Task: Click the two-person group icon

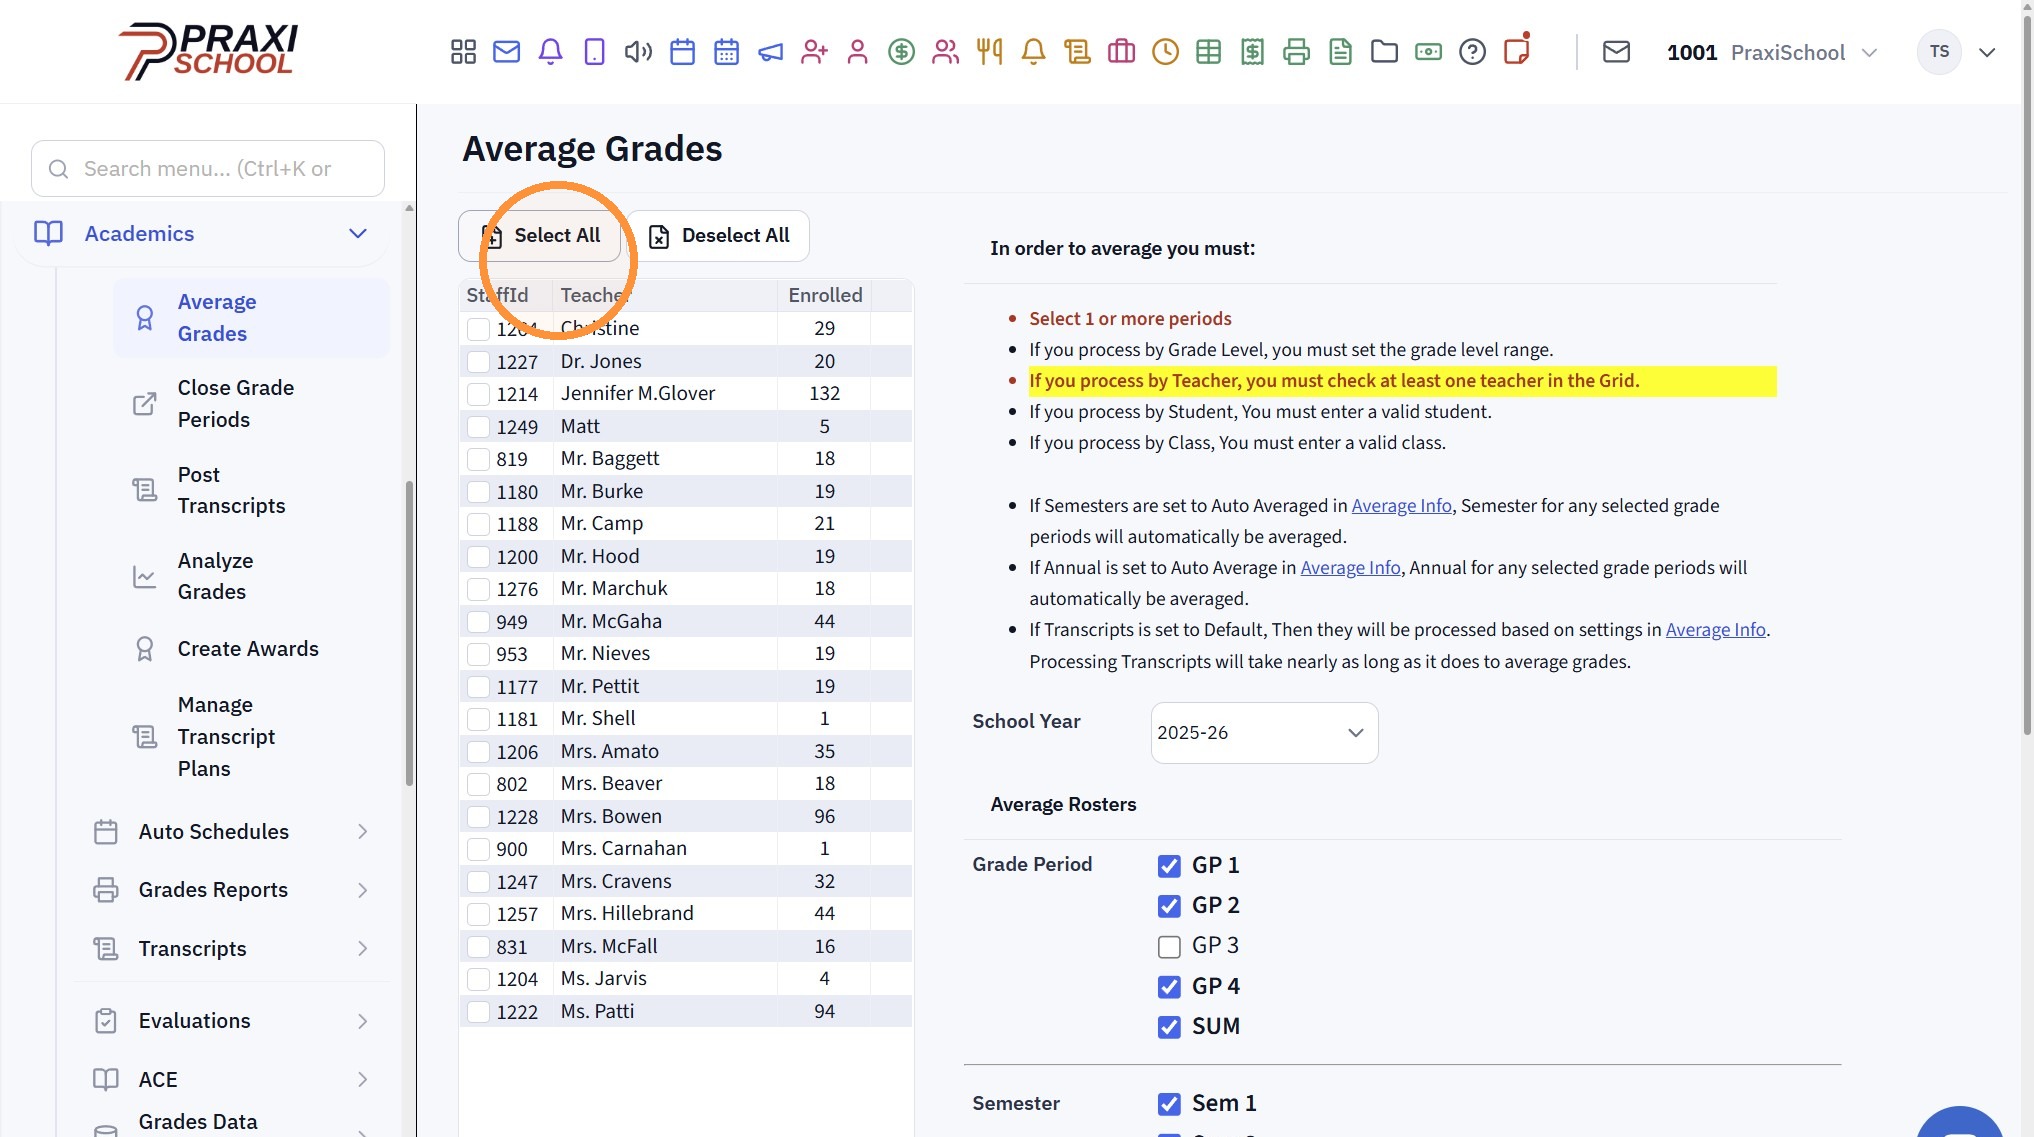Action: pyautogui.click(x=946, y=52)
